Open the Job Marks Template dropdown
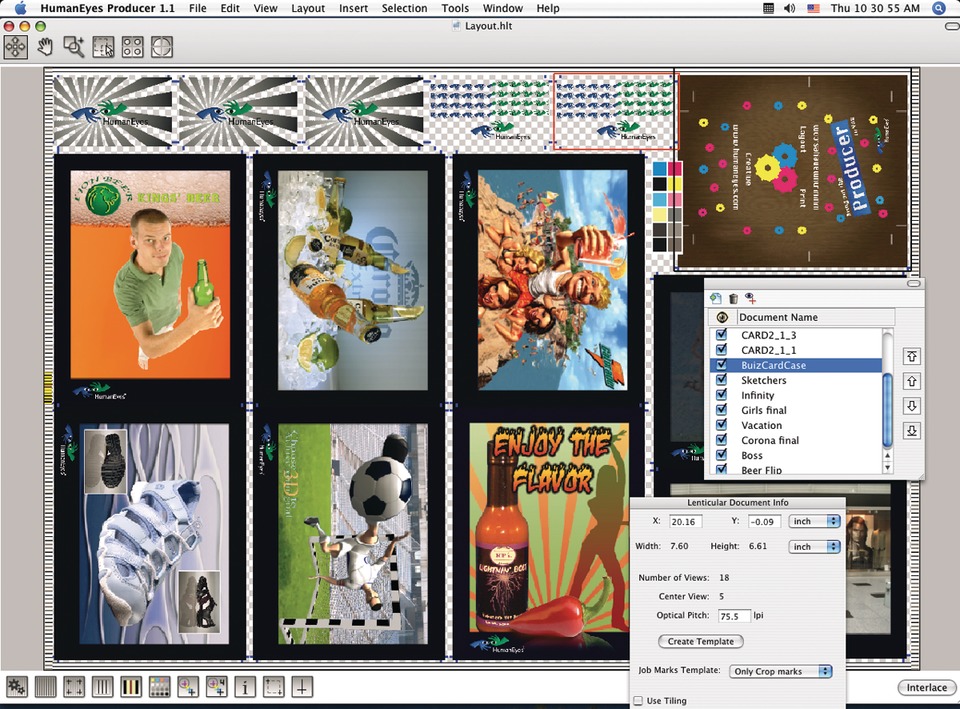The width and height of the screenshot is (960, 709). 780,671
